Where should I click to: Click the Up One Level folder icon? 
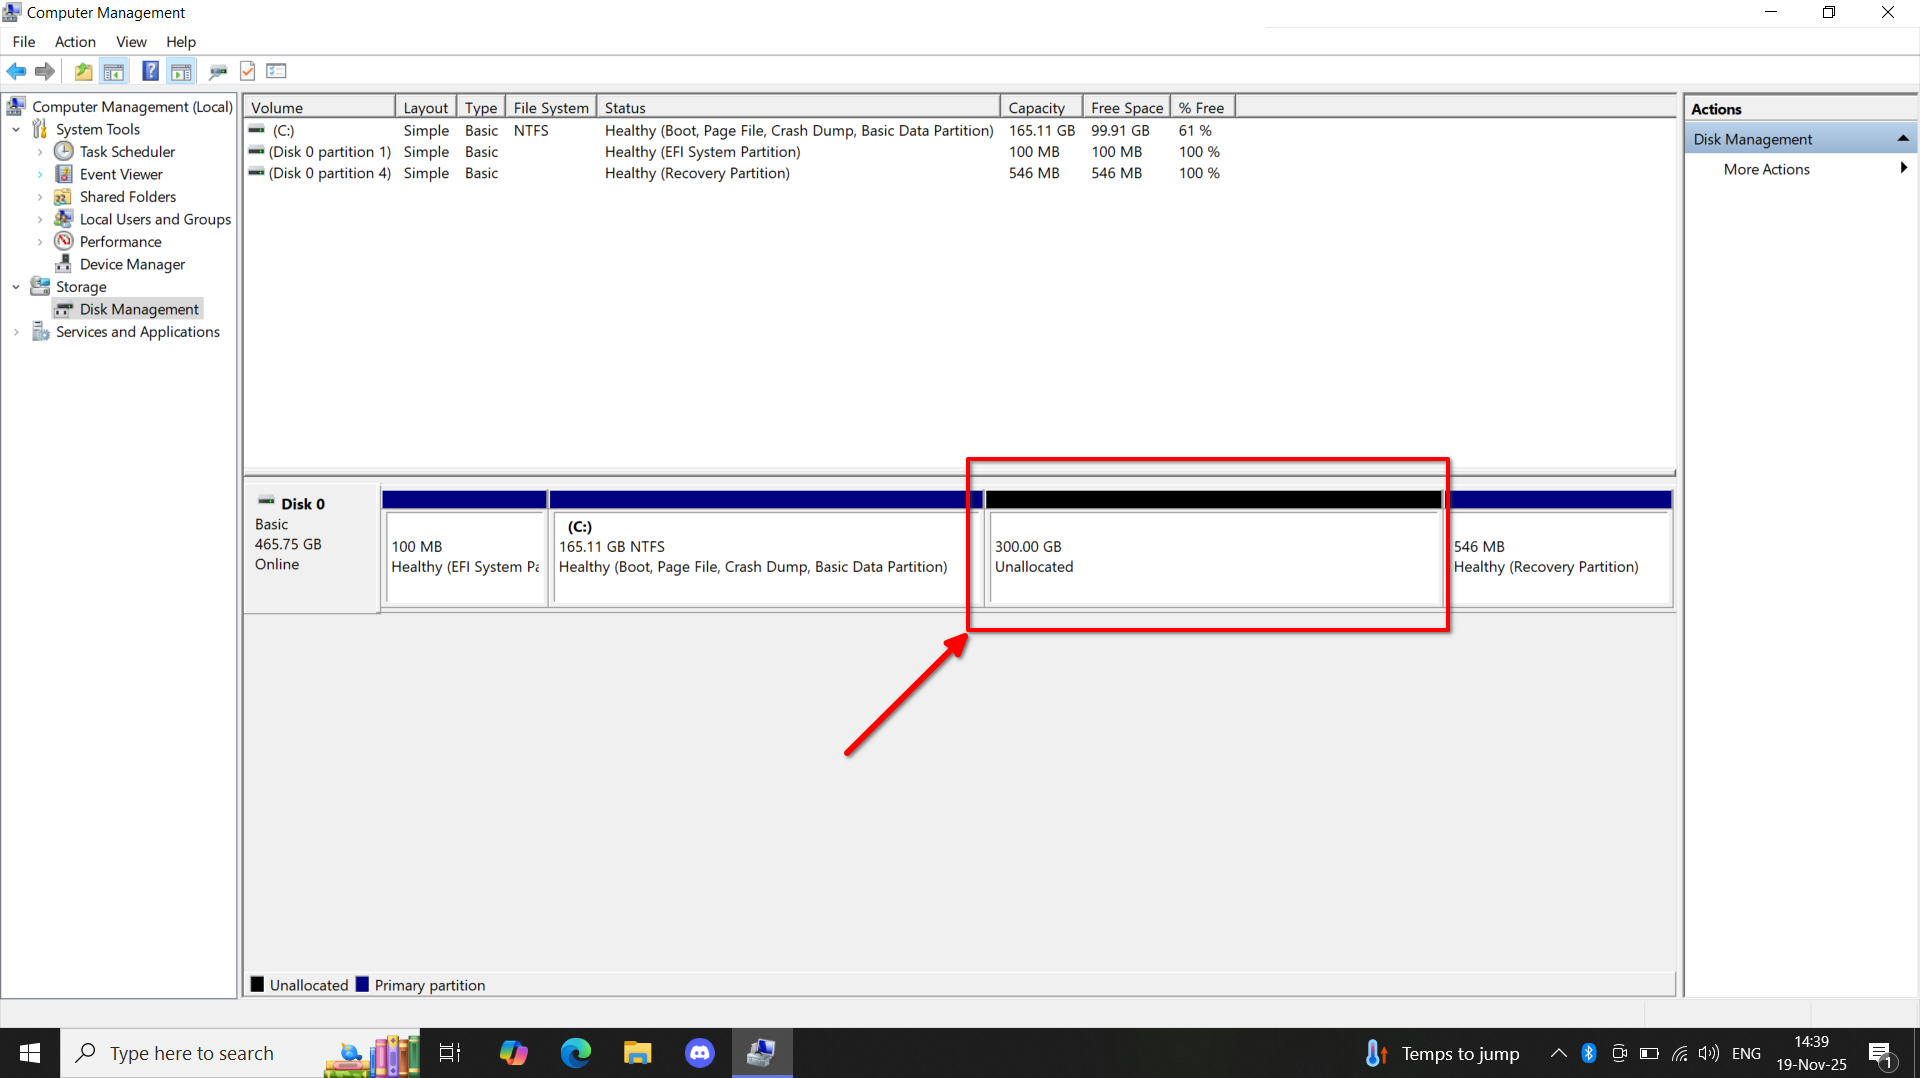point(83,71)
